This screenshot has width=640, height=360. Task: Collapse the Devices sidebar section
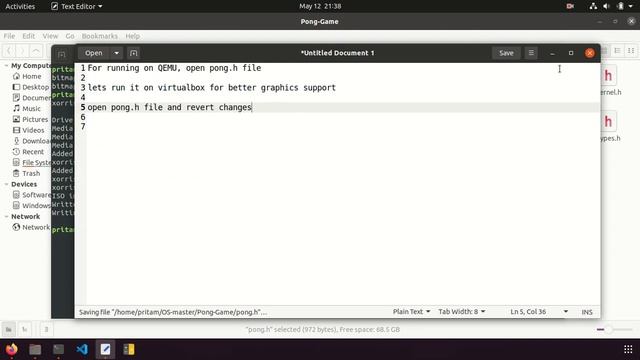[x=6, y=184]
